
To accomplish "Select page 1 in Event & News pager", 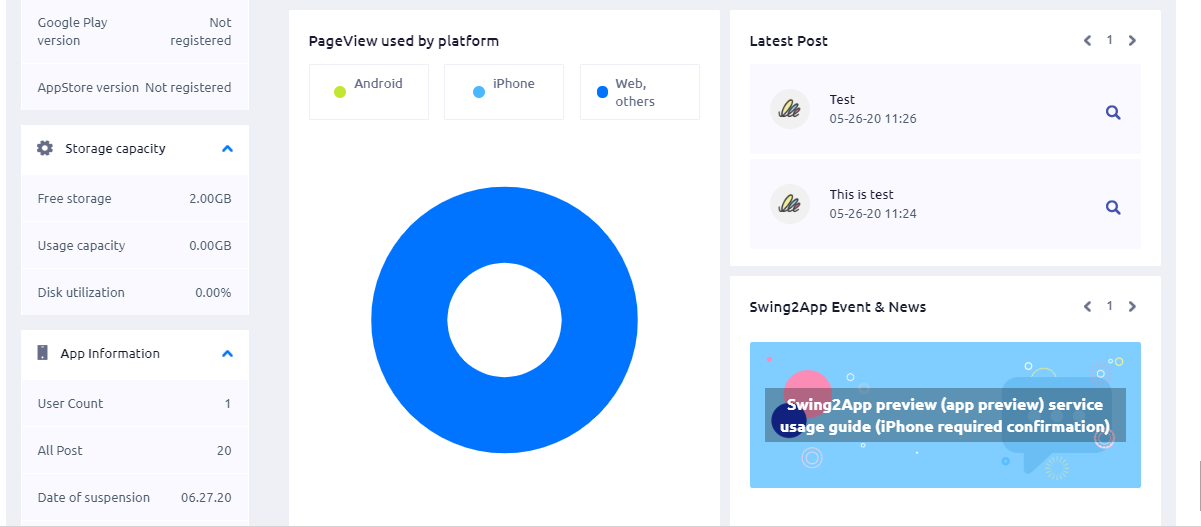I will (x=1109, y=306).
